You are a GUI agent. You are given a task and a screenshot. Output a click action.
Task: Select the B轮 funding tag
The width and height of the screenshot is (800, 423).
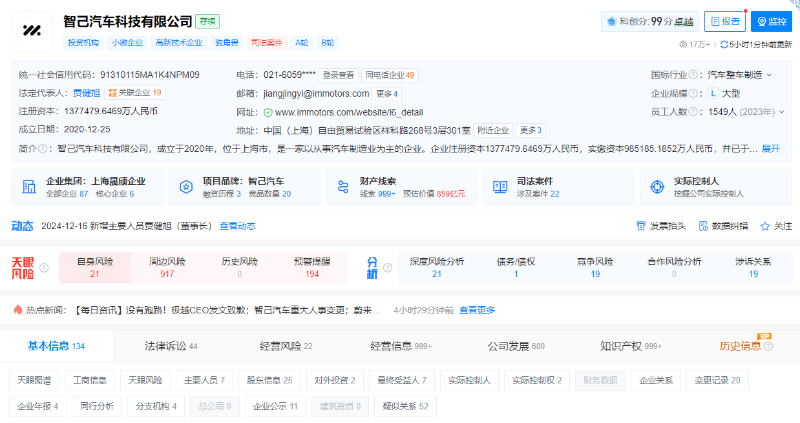point(328,43)
